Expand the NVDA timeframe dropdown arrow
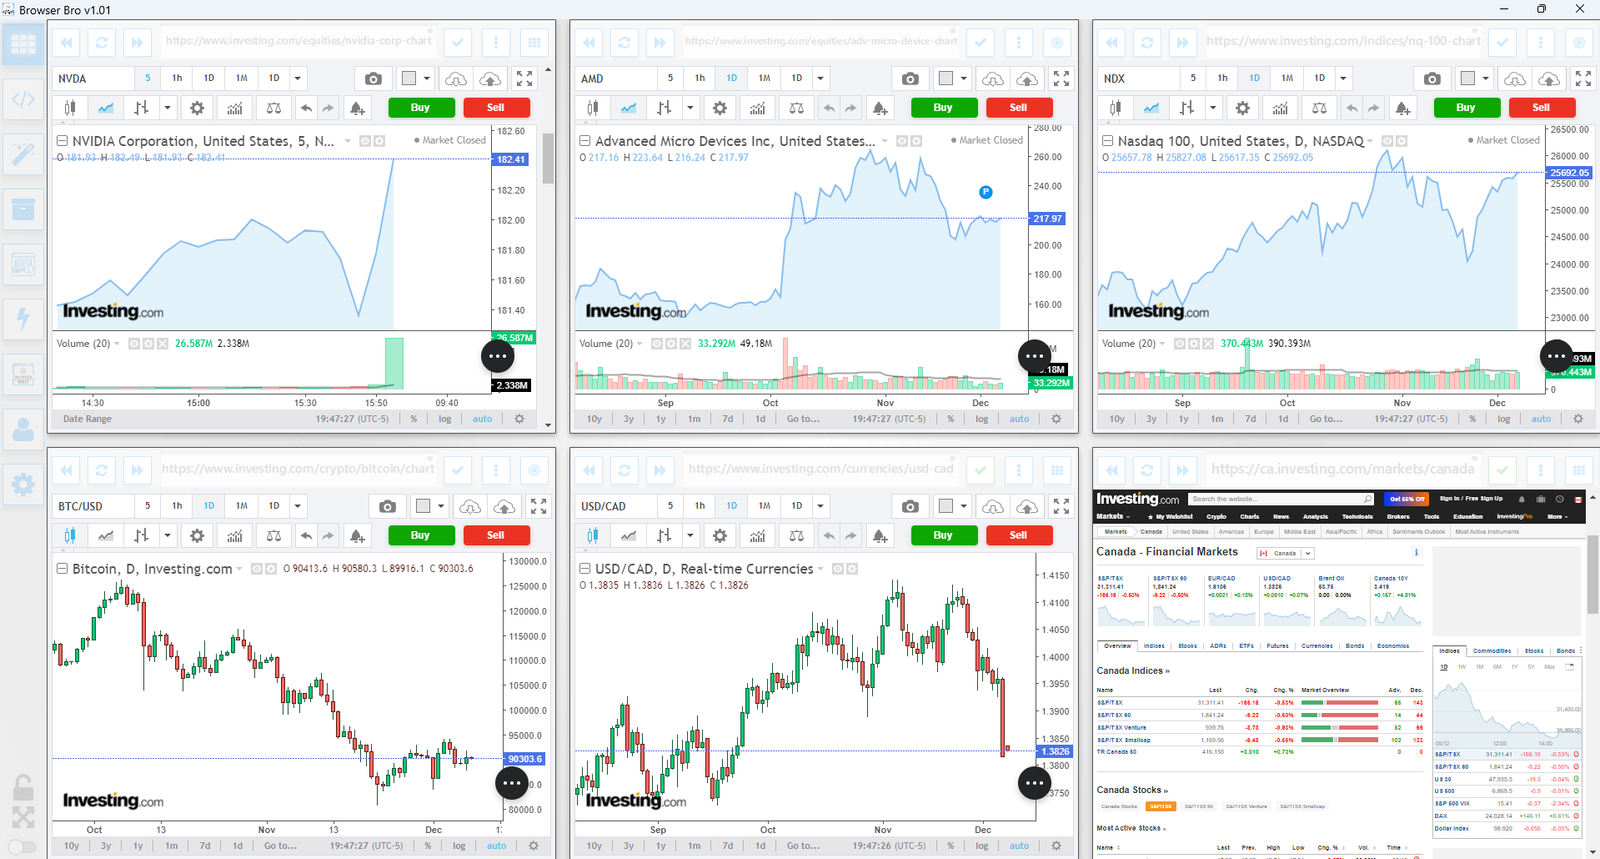This screenshot has height=859, width=1600. click(297, 78)
